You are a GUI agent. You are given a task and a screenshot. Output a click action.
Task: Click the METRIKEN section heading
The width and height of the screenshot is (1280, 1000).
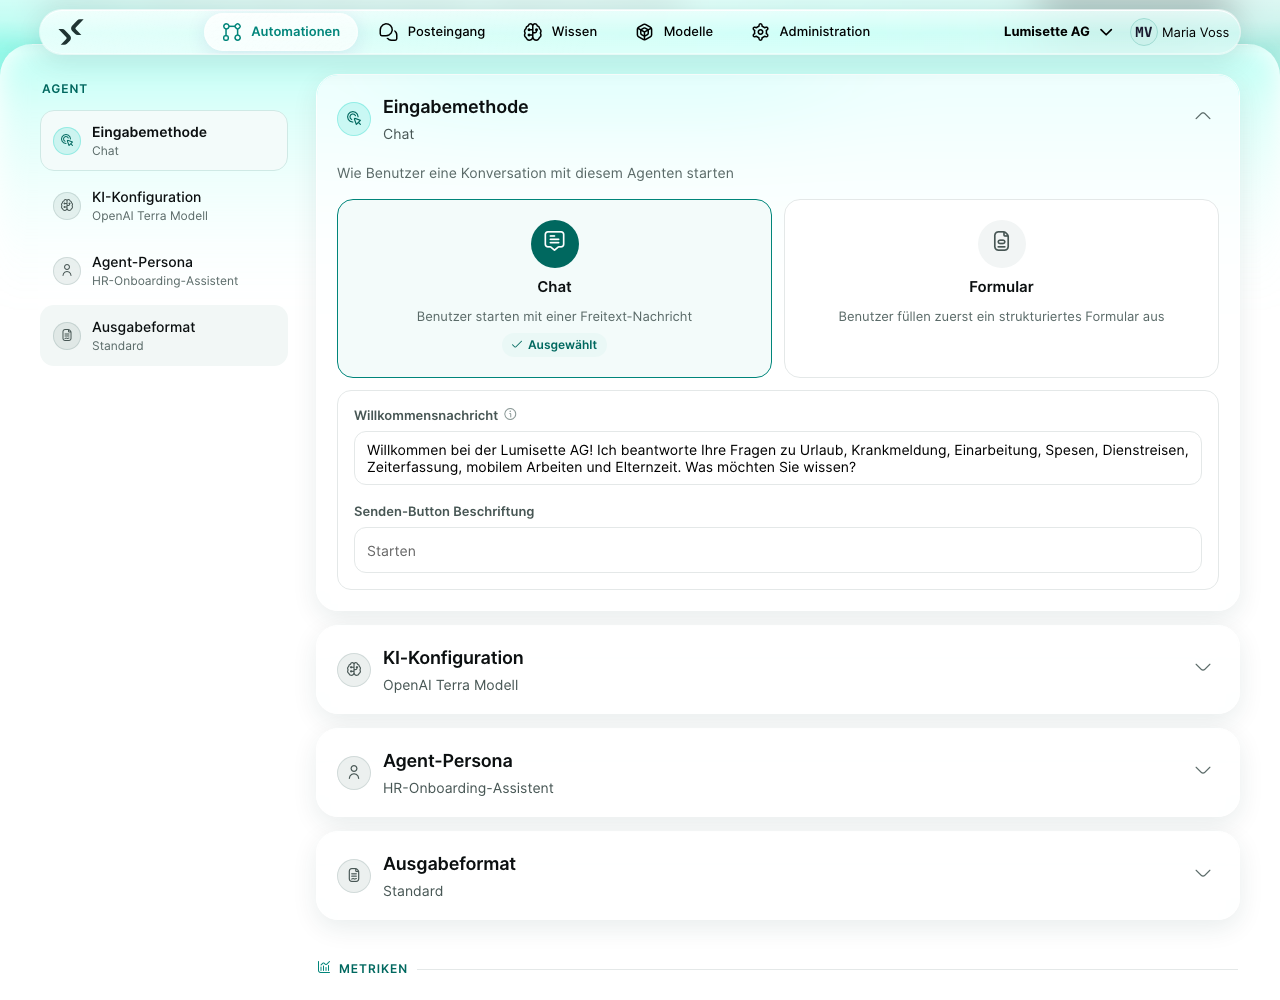373,969
